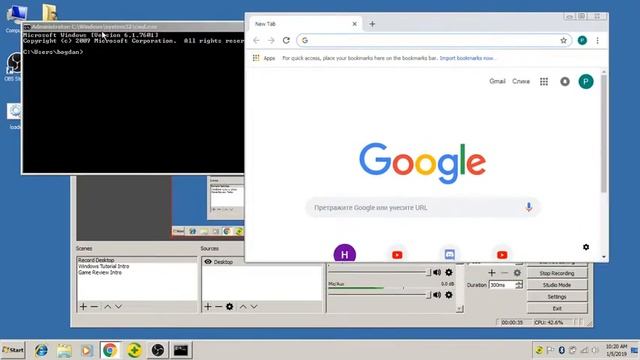Customize the new tab page with the gear
This screenshot has width=640, height=360.
coord(586,247)
